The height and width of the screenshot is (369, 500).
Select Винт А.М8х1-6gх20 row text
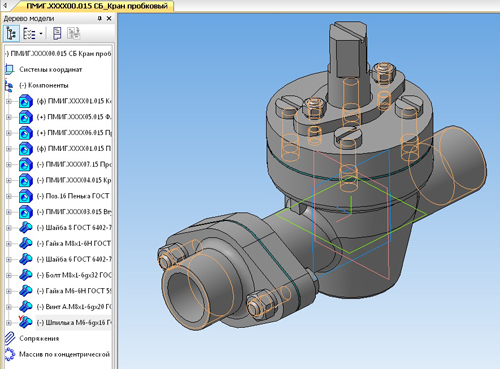click(74, 307)
